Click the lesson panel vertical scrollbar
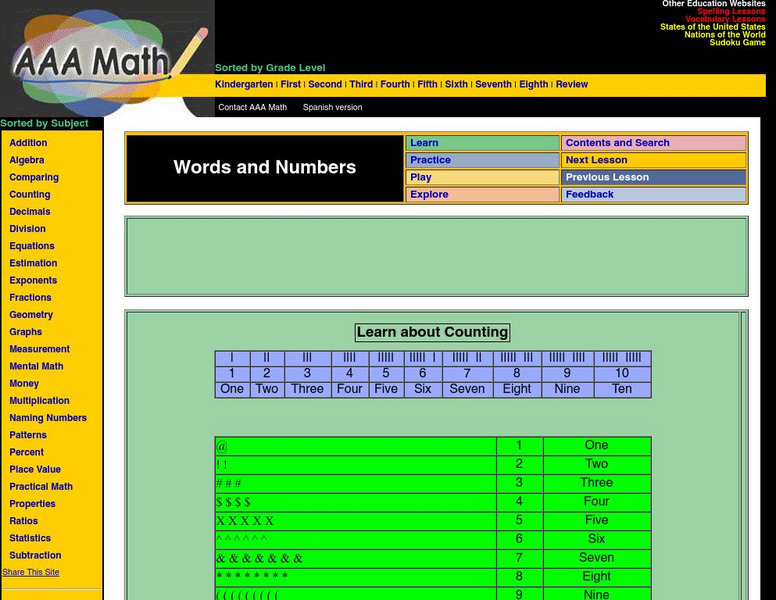 [743, 455]
